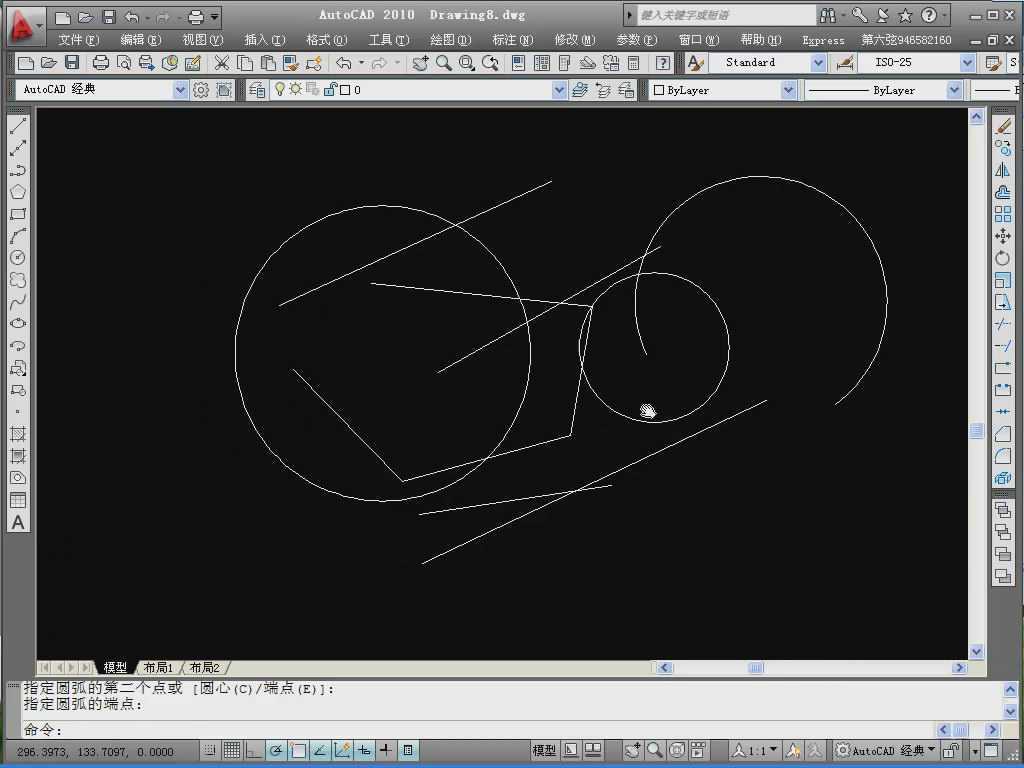Select the Move tool
This screenshot has height=768, width=1024.
(1003, 236)
